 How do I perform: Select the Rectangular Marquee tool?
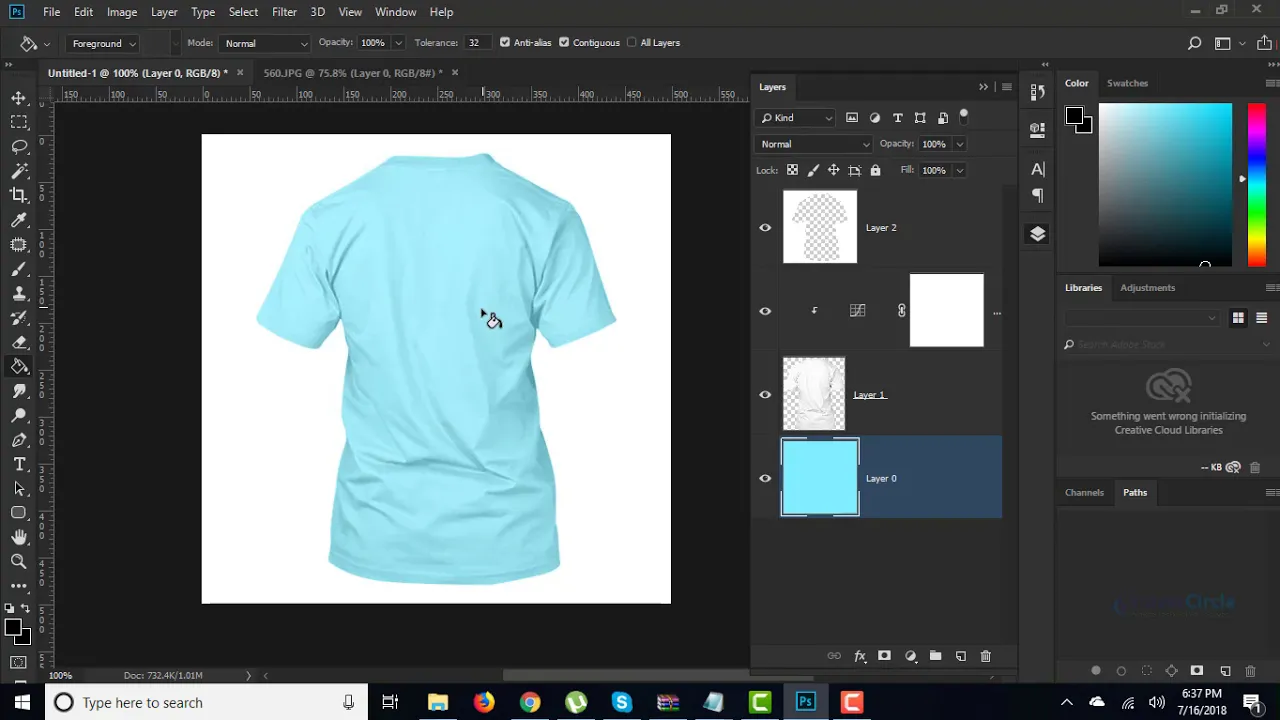coord(18,122)
